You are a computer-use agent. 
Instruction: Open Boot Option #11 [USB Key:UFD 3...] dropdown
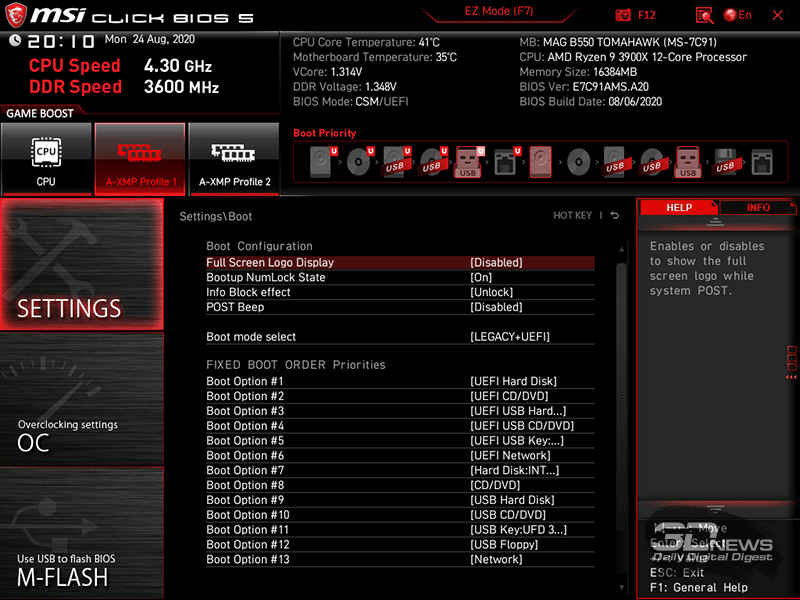[x=518, y=530]
